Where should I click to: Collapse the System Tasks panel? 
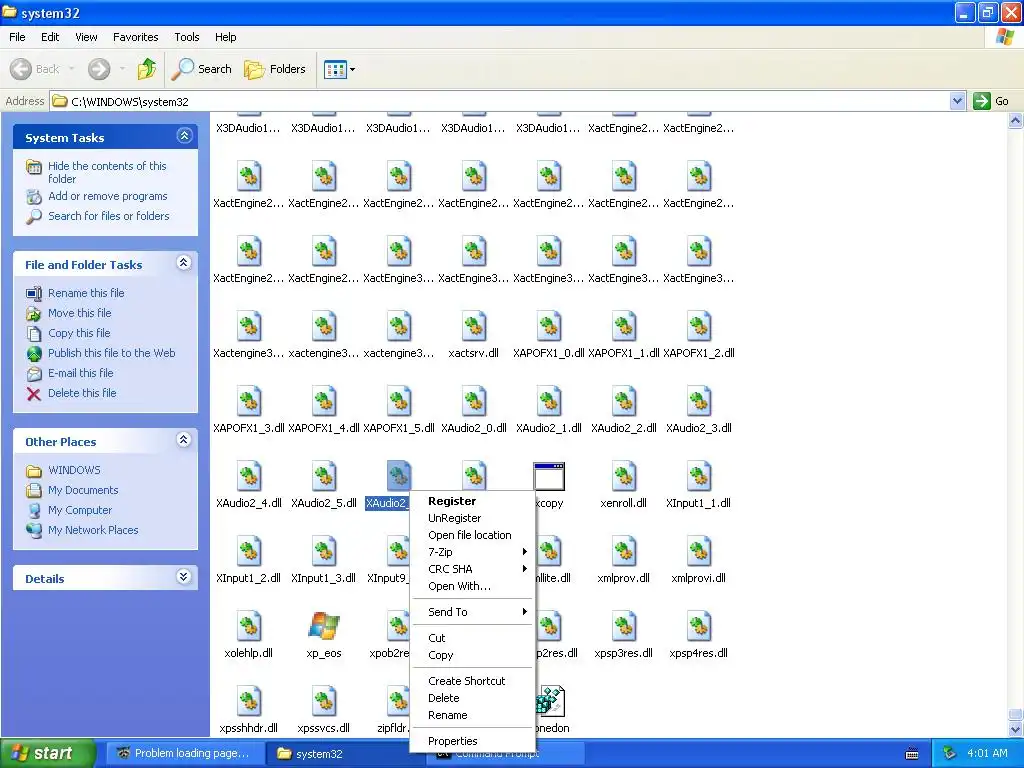point(184,136)
